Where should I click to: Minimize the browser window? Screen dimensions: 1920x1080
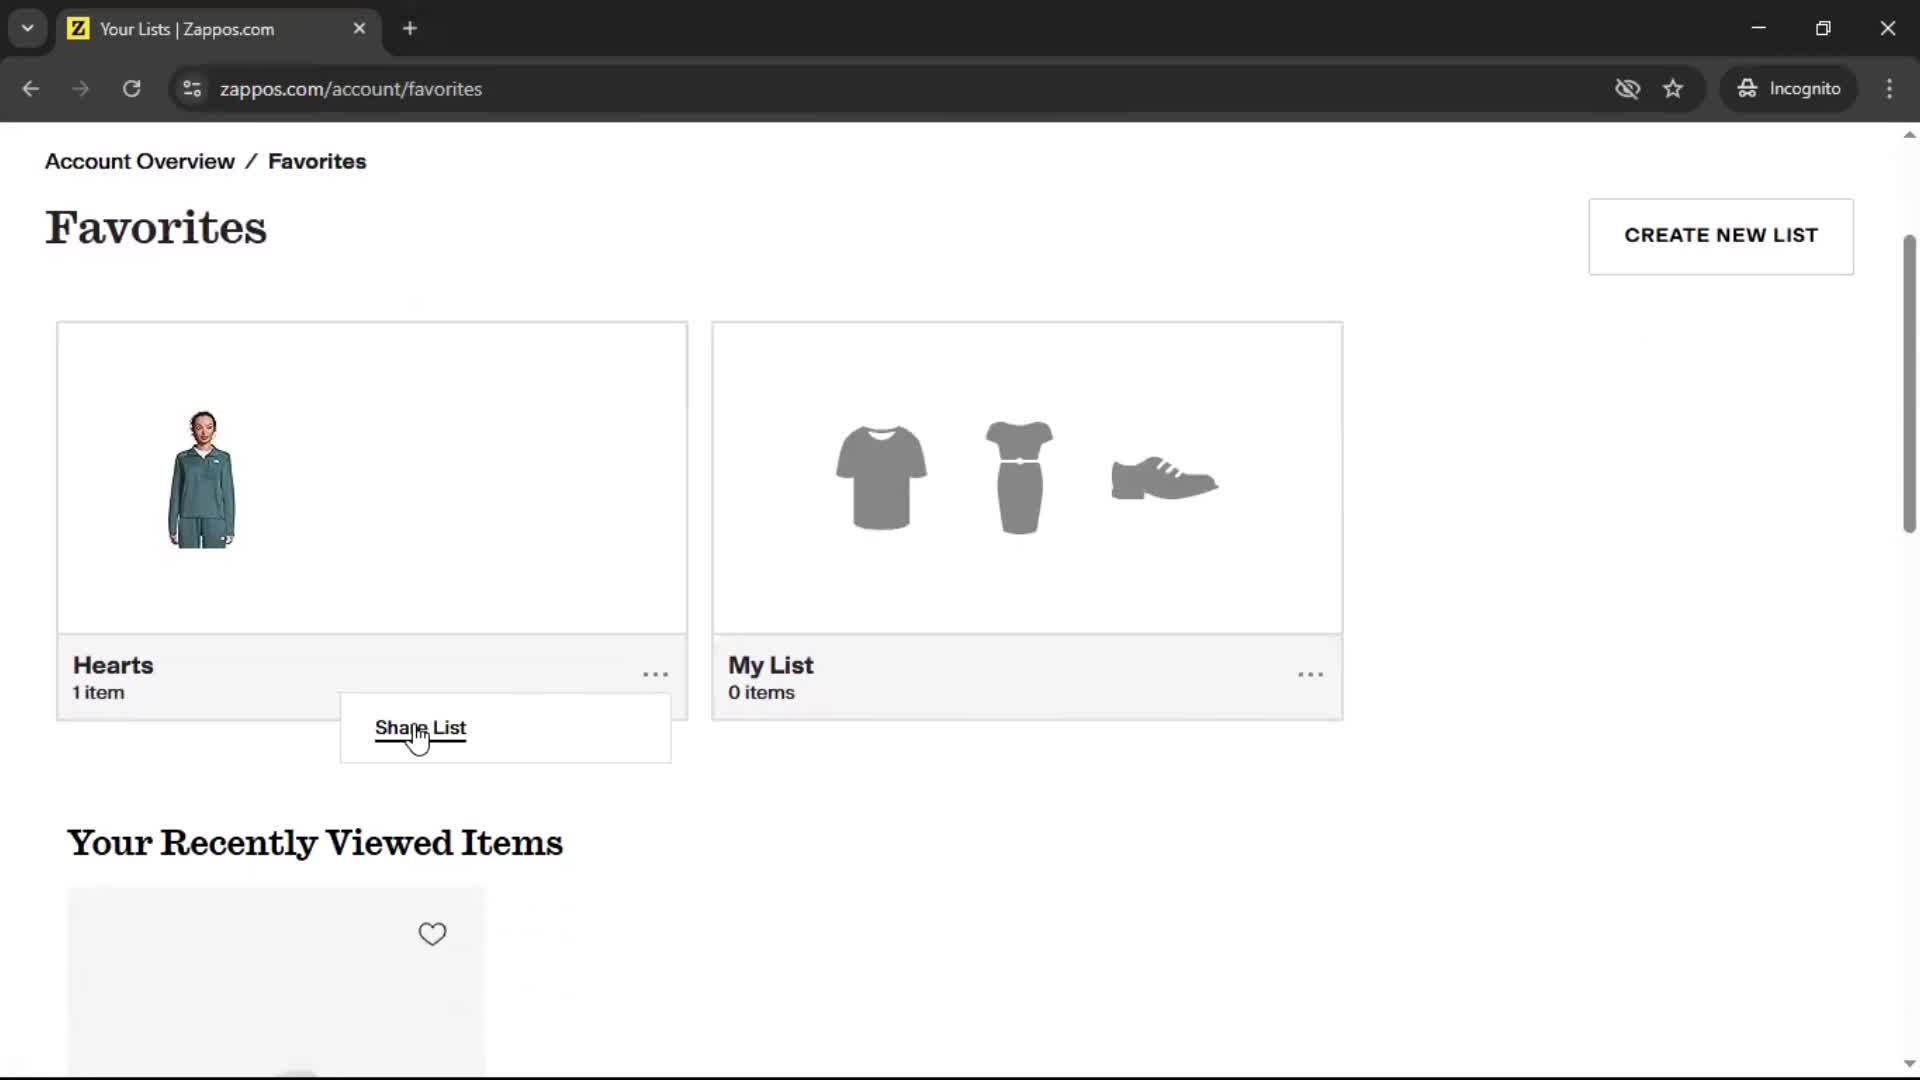pos(1759,29)
